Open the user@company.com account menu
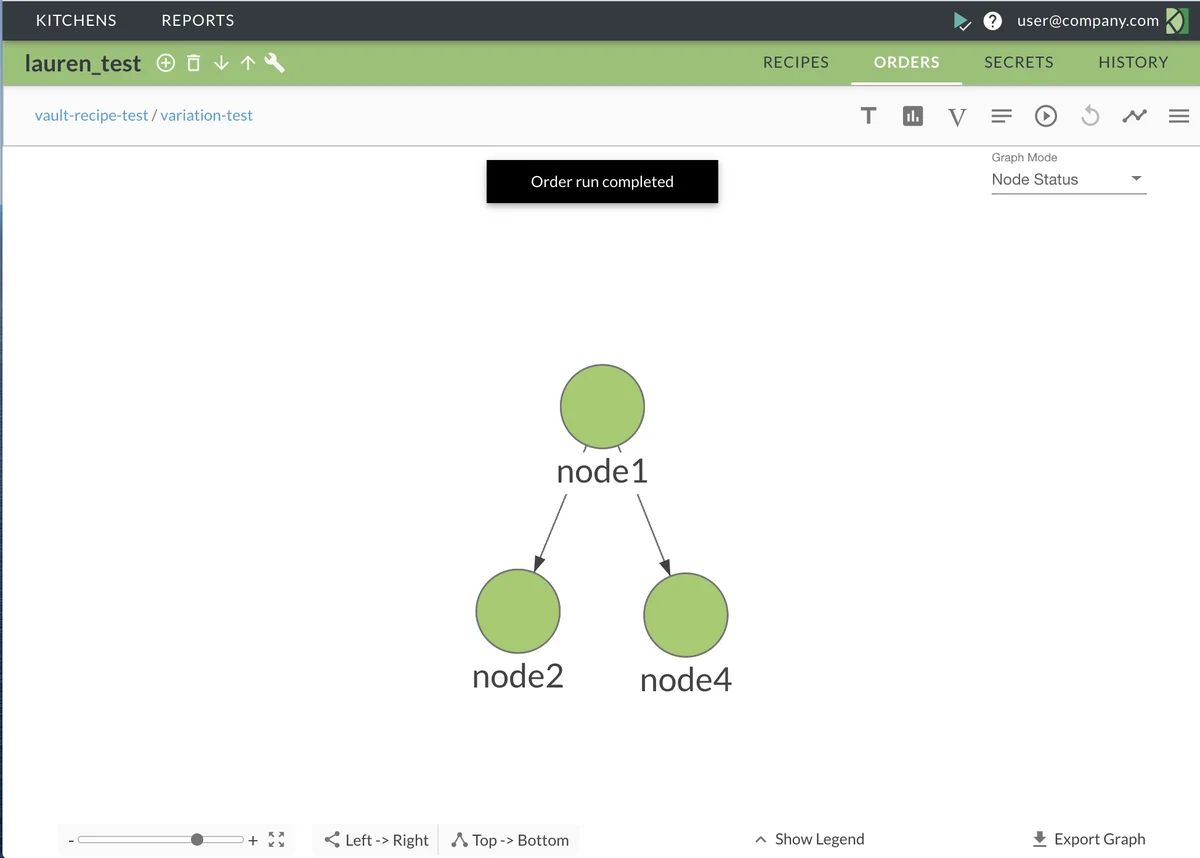 click(x=1087, y=21)
